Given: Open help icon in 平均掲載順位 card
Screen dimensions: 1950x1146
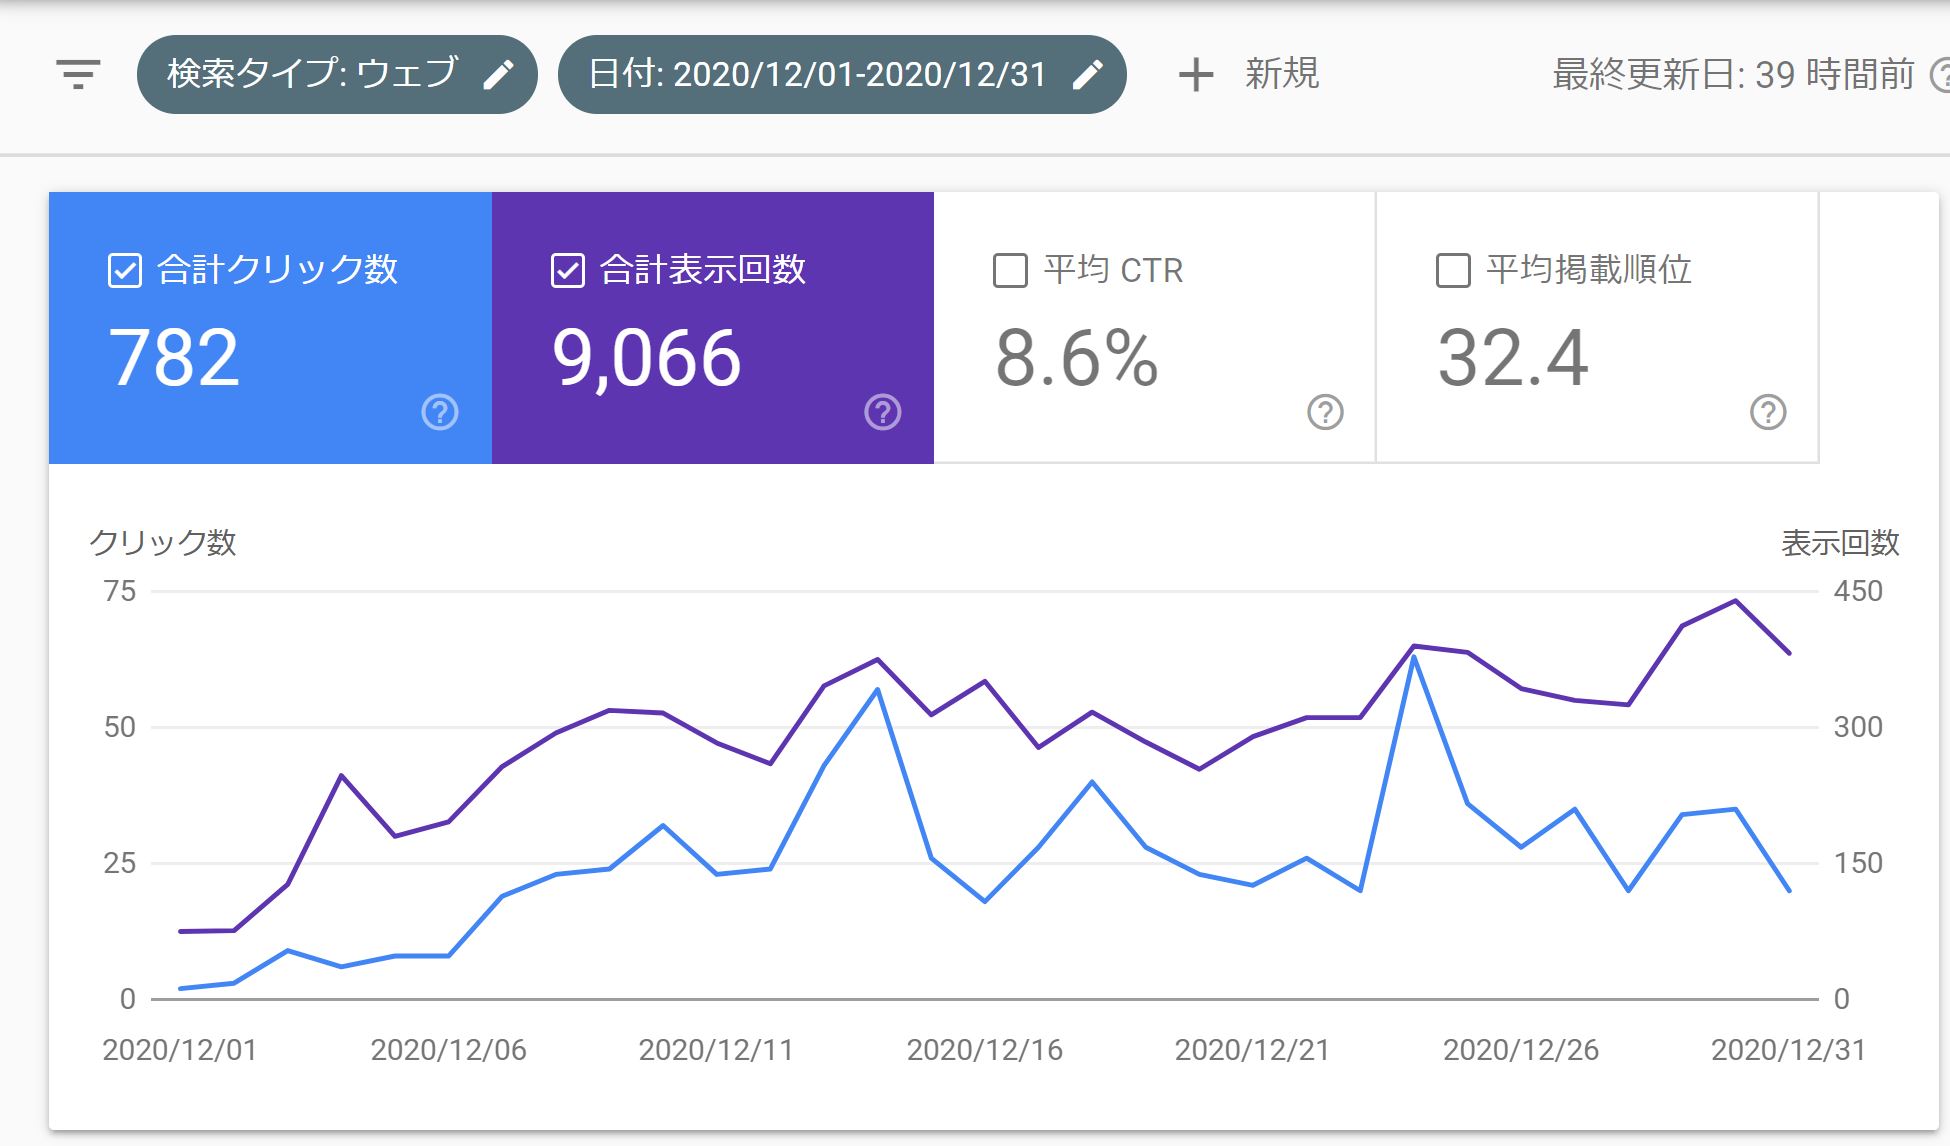Looking at the screenshot, I should pos(1768,412).
